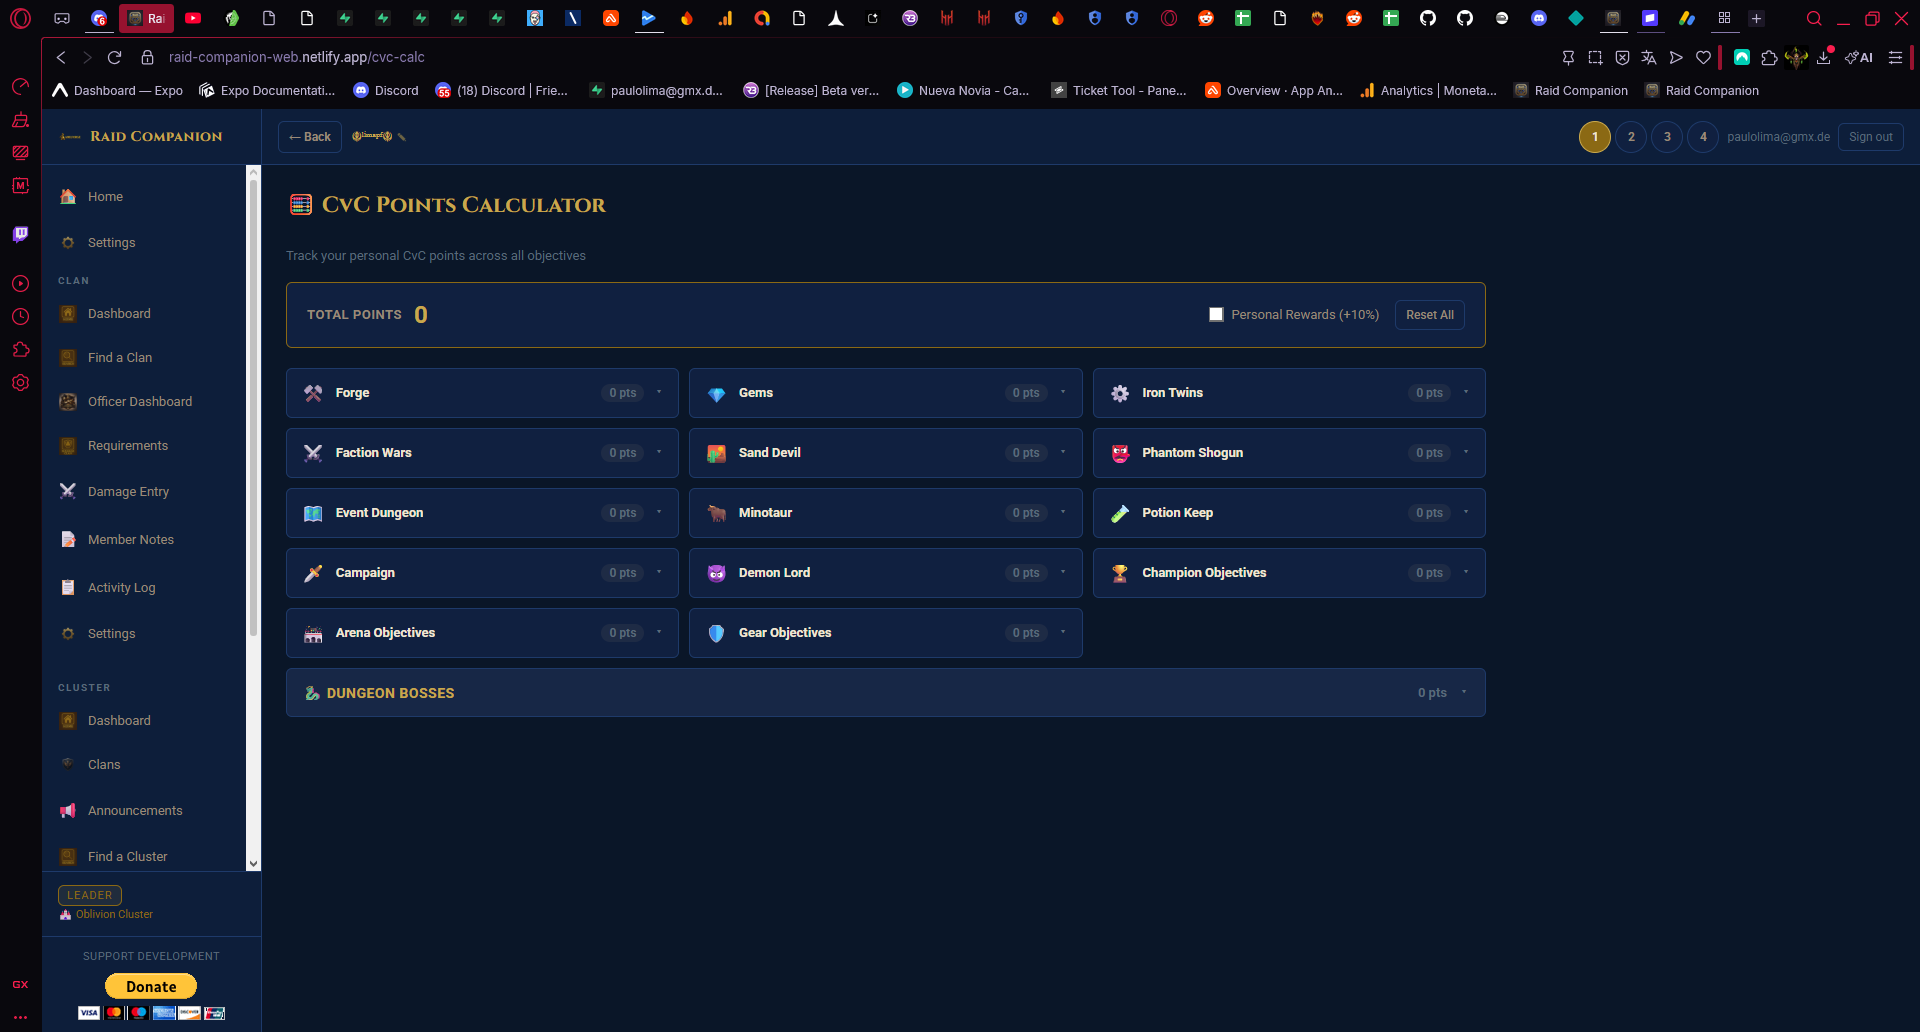Screen dimensions: 1920x1032
Task: Click the Dungeon Bosses dragon icon
Action: (x=312, y=693)
